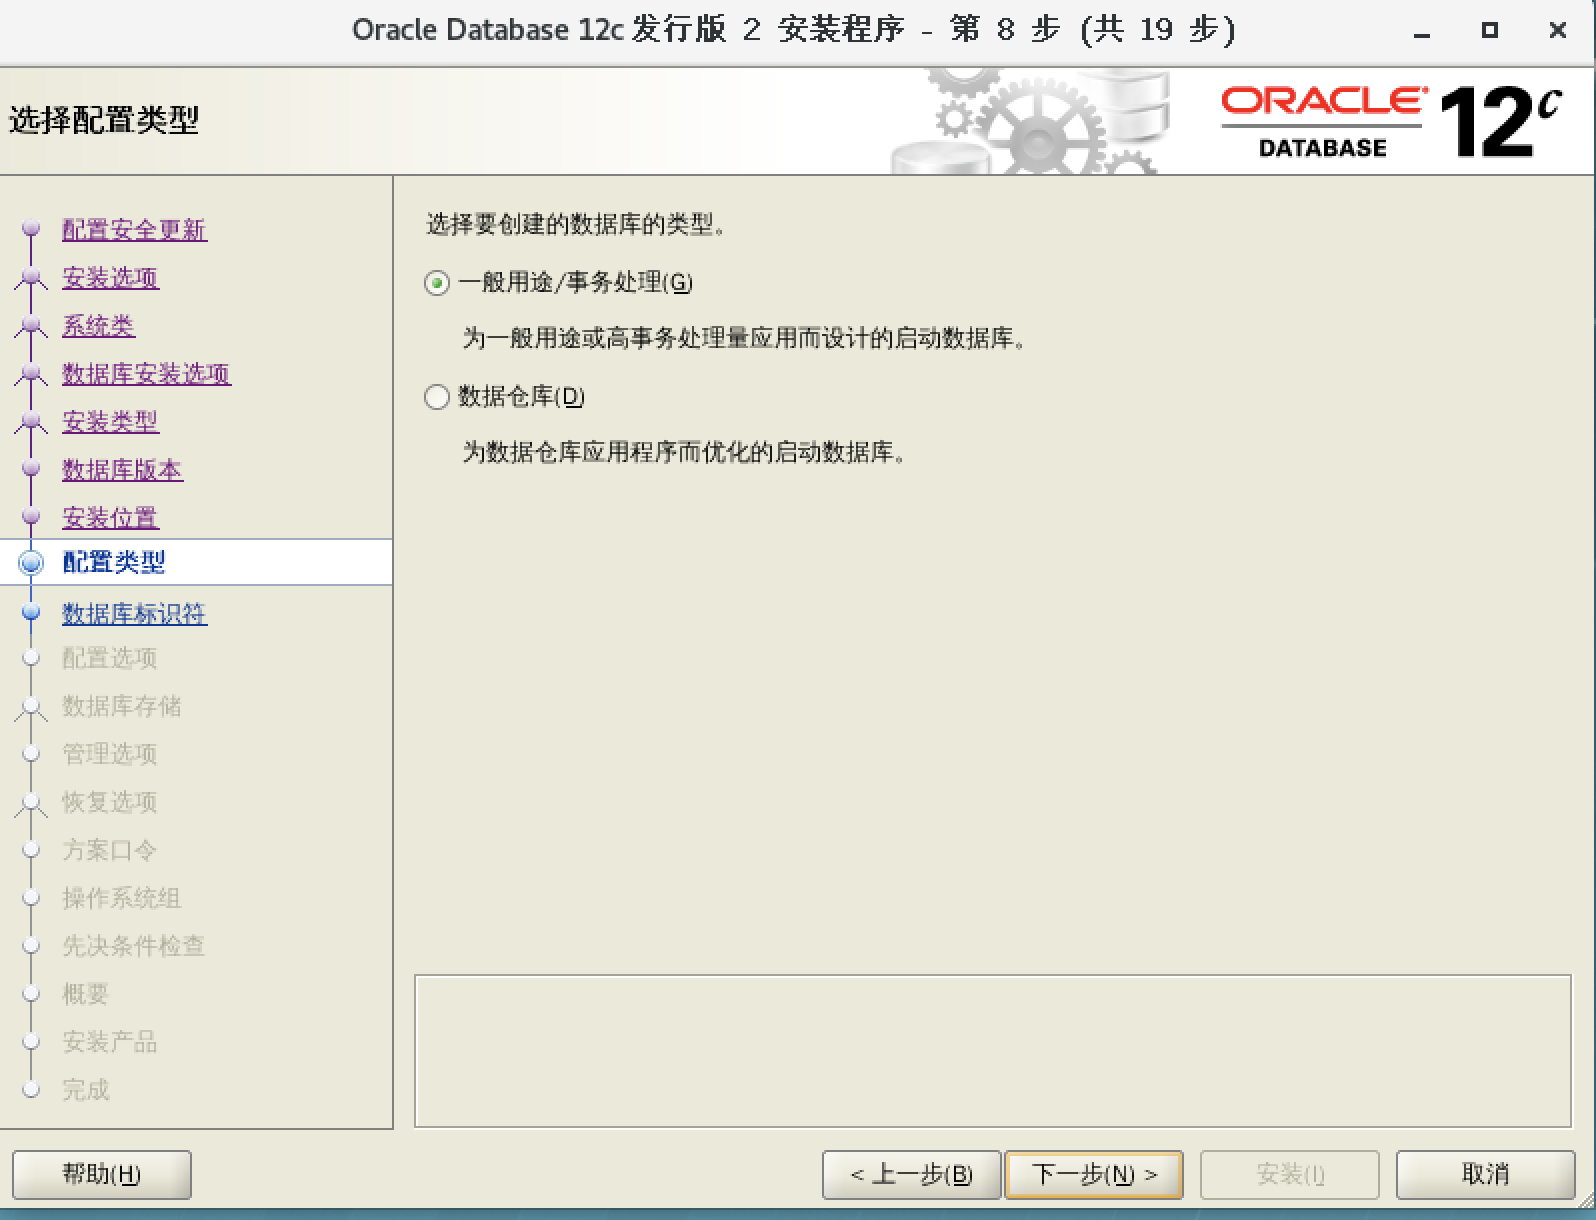Click description text 为数据仓库应用程序而优化的启动数据库
Image resolution: width=1596 pixels, height=1220 pixels.
coord(685,453)
